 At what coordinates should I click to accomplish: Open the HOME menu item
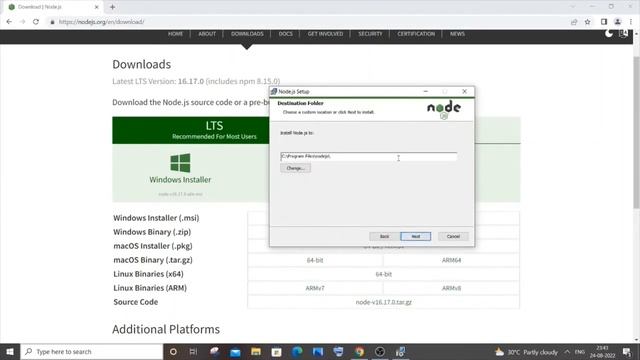coord(176,34)
